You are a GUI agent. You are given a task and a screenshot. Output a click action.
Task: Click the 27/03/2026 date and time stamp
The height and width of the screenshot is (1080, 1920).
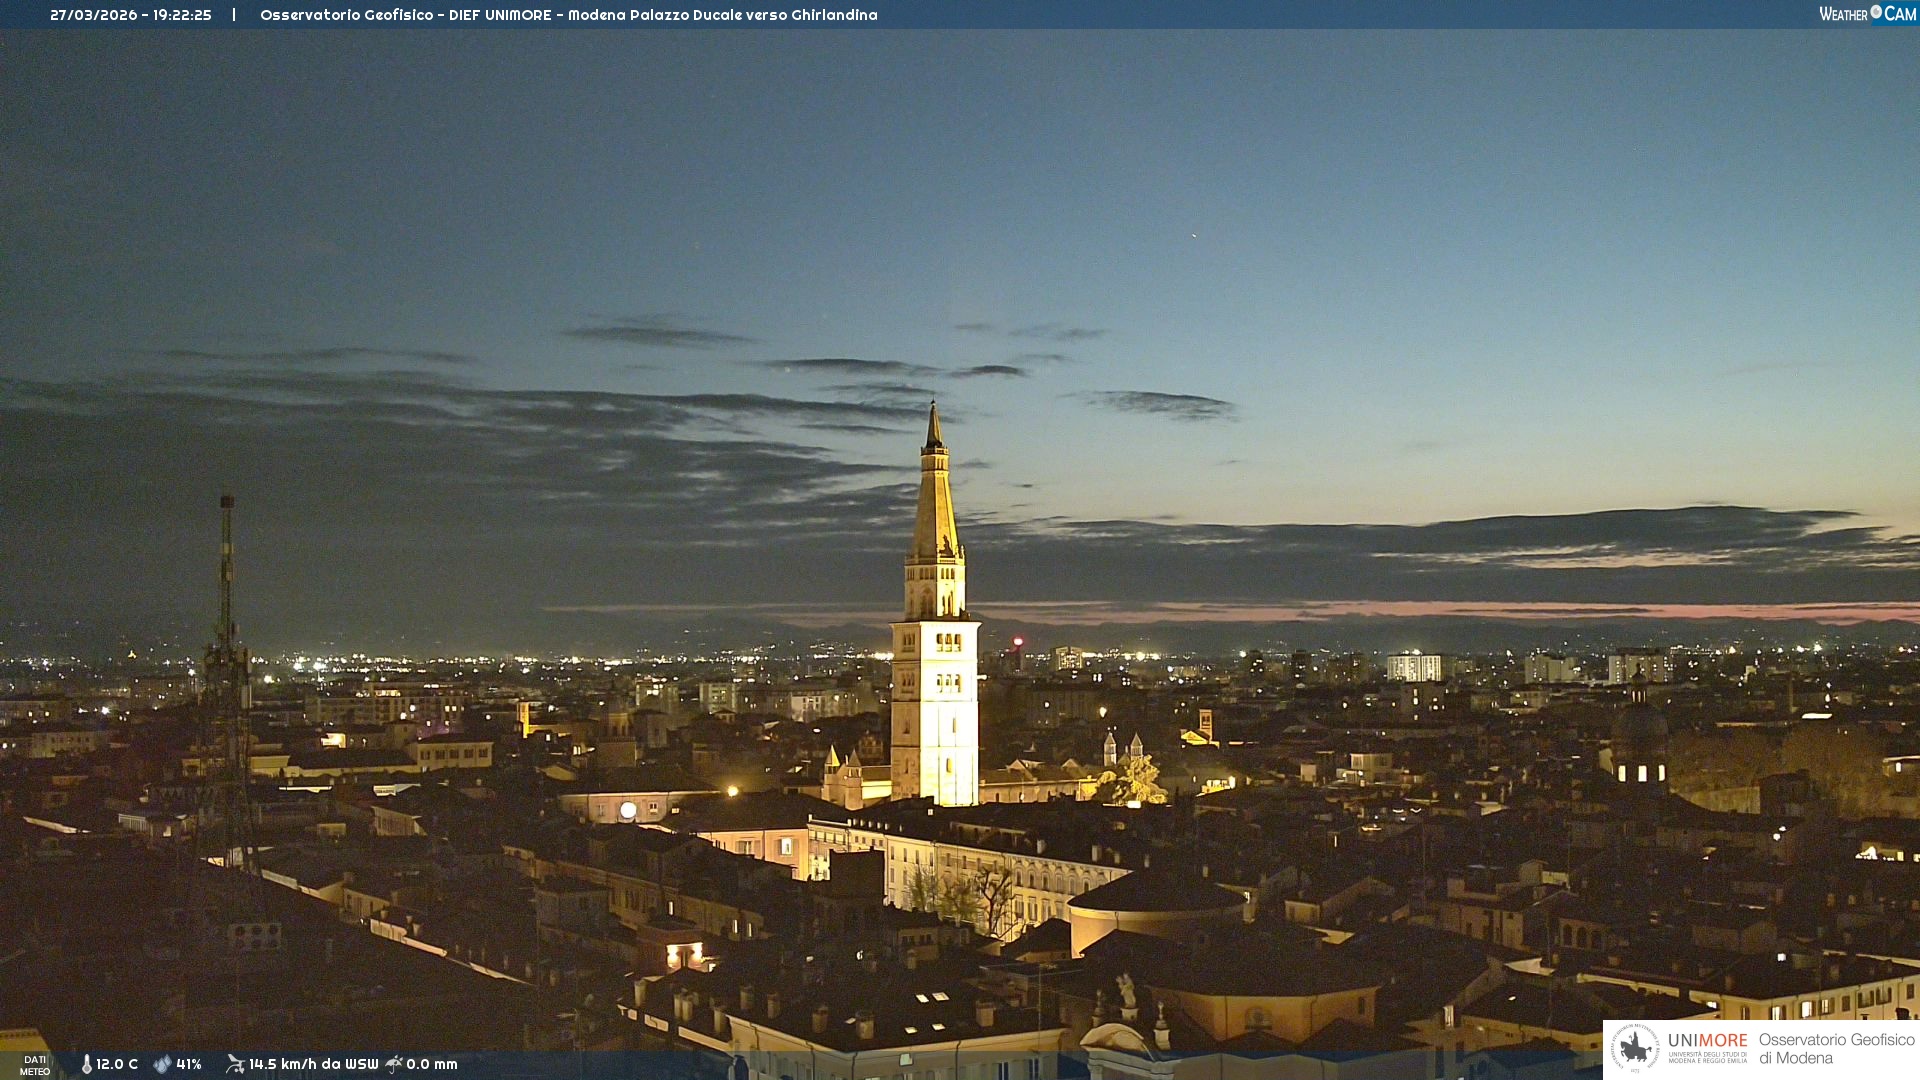[x=131, y=15]
